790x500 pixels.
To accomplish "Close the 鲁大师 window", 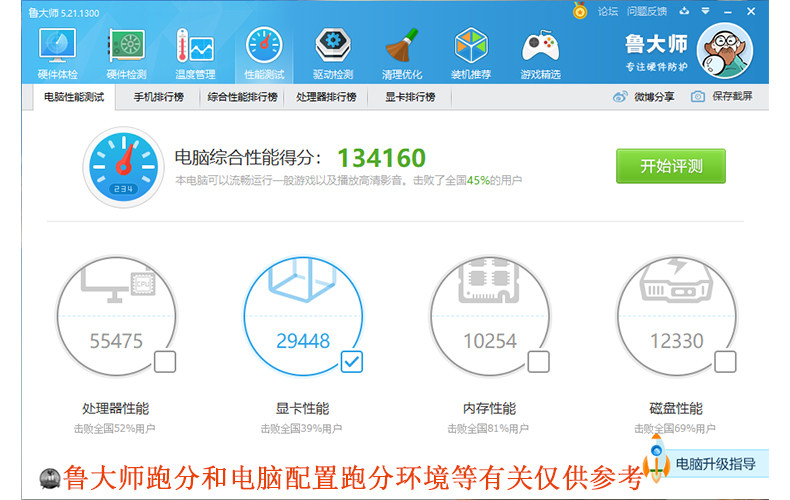I will click(751, 11).
